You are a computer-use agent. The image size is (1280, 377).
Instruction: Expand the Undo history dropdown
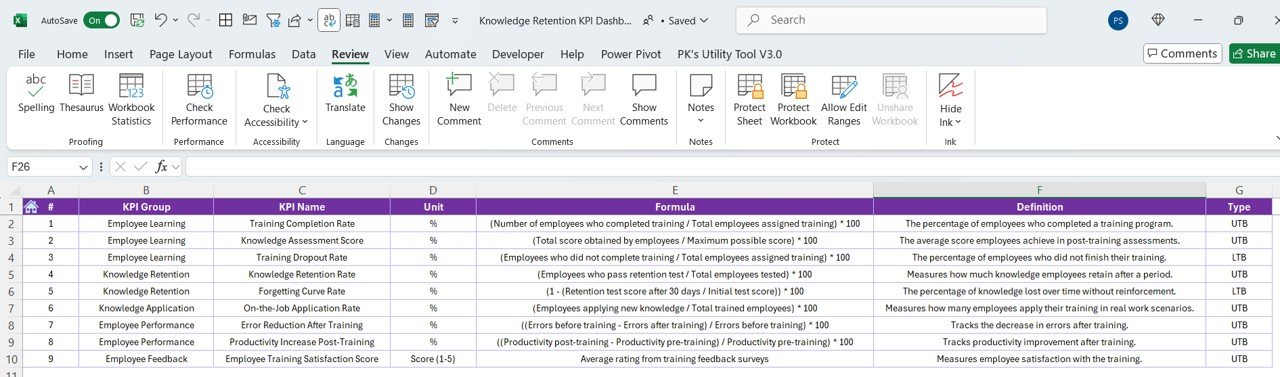176,20
